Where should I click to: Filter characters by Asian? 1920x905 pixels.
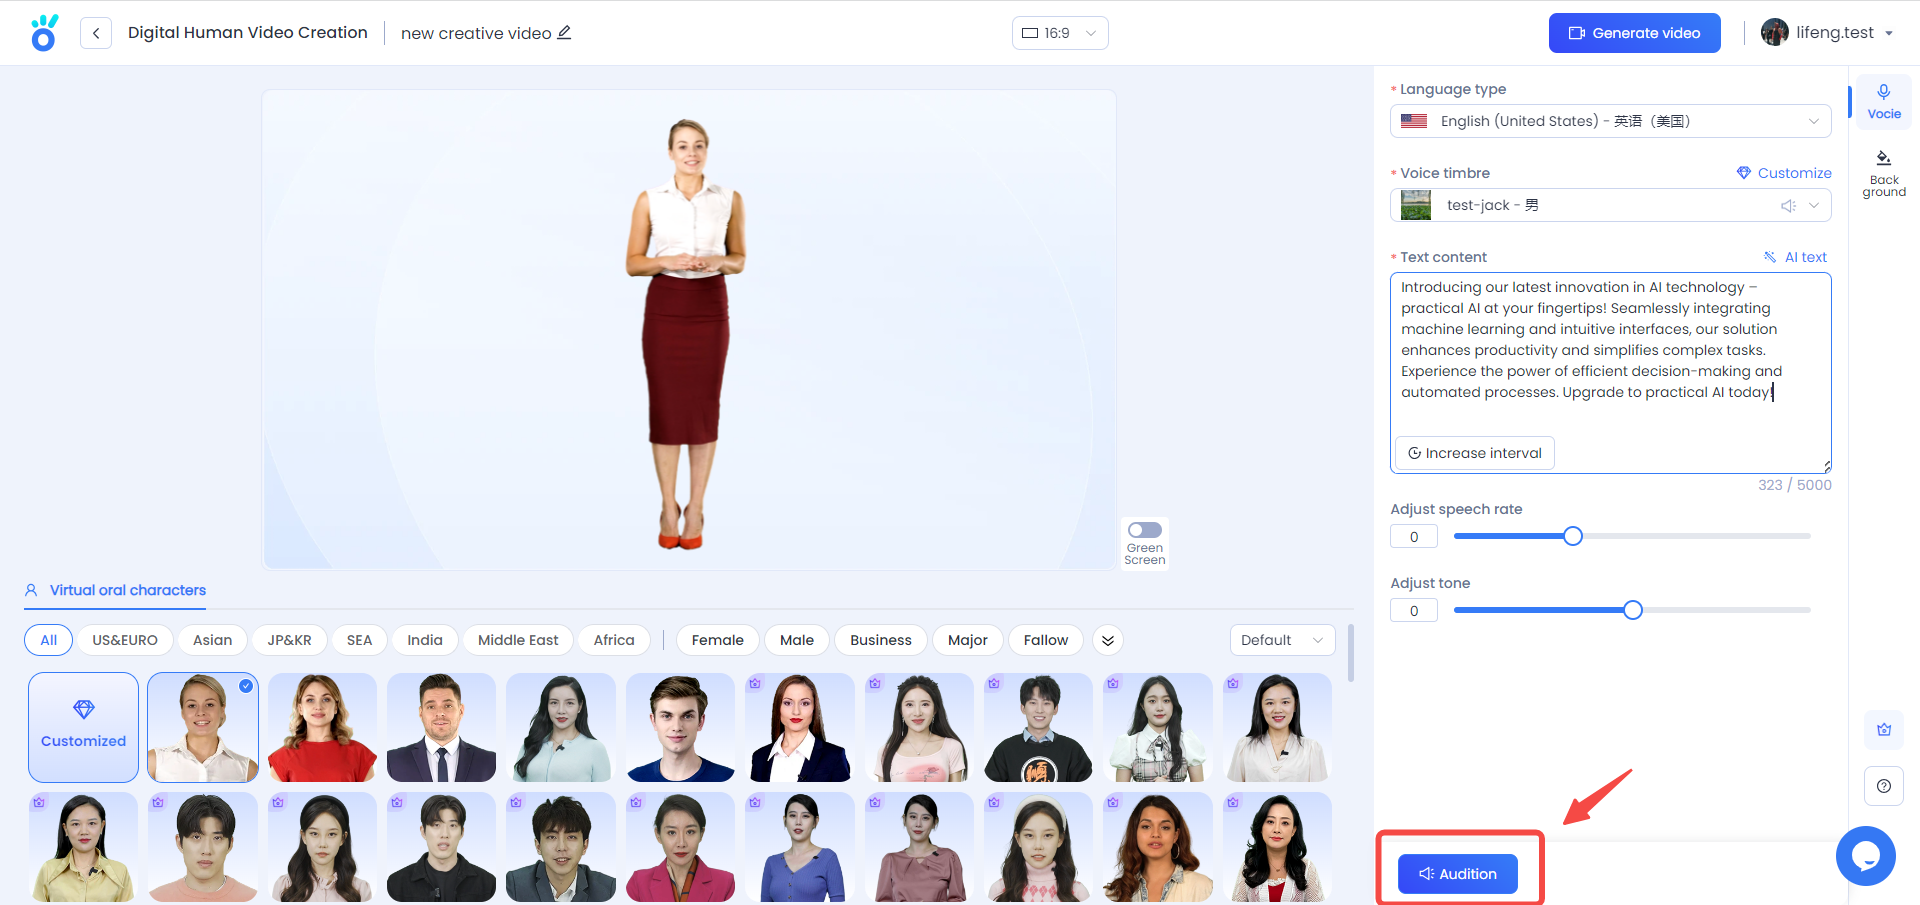point(213,640)
